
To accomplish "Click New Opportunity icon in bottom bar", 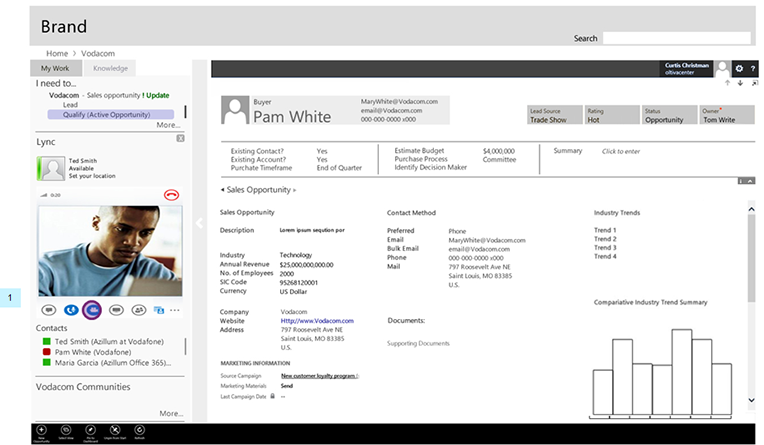I will coord(41,428).
